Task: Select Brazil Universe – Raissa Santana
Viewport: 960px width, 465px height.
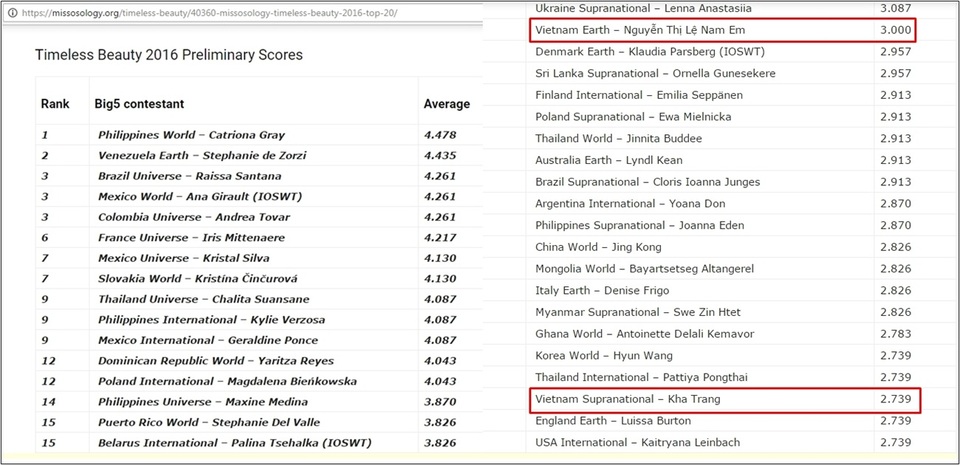Action: (190, 176)
